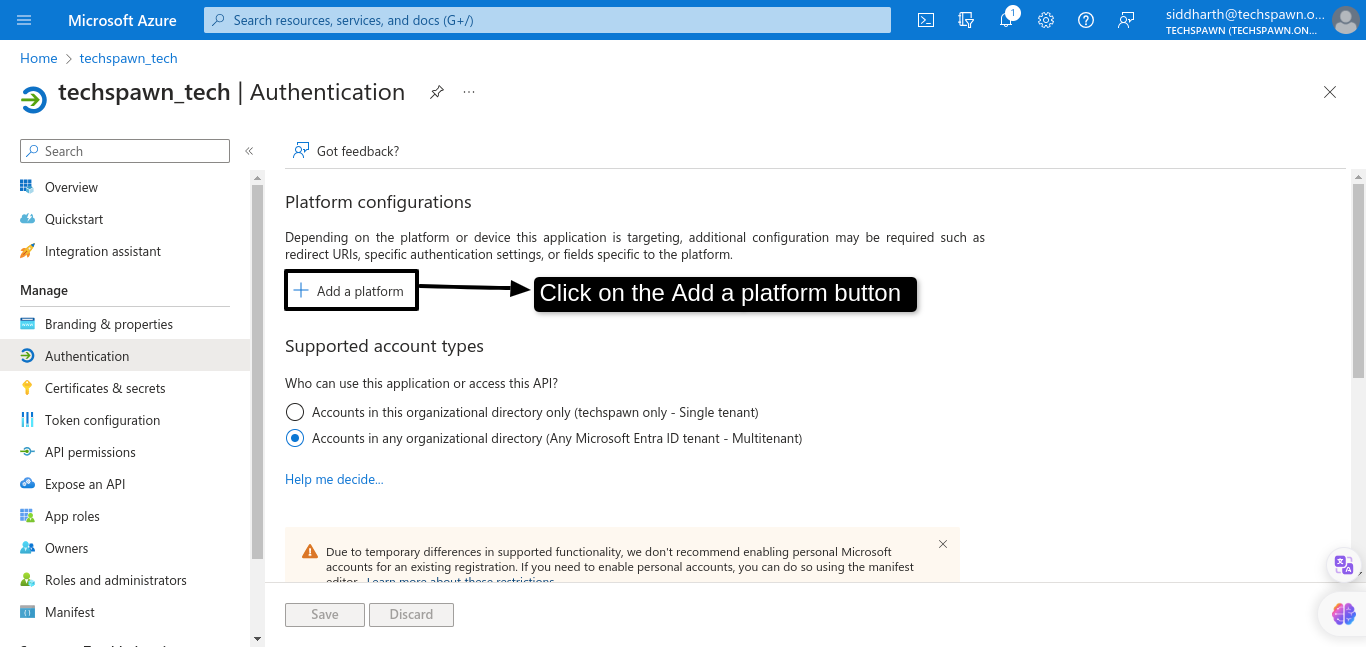Click the Help question mark icon
1366x647 pixels.
tap(1086, 20)
